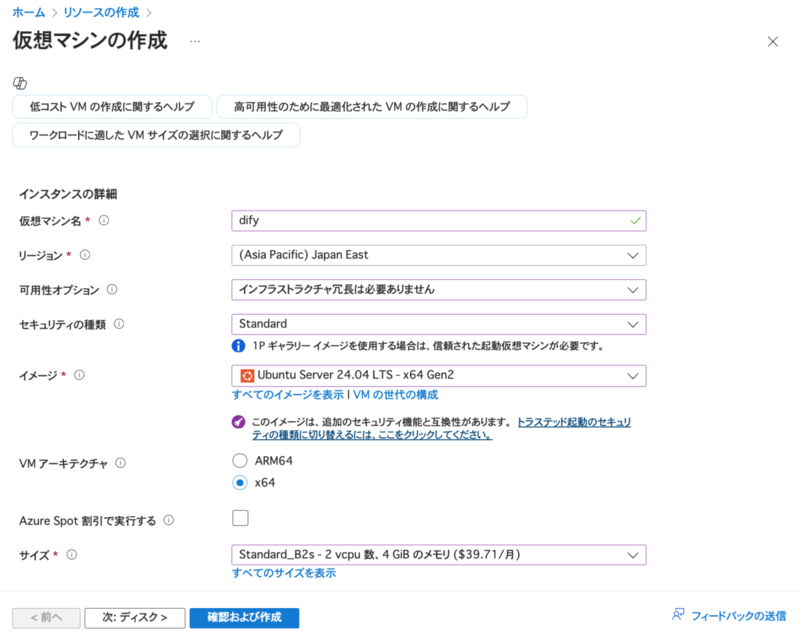The image size is (800, 644).
Task: Click the feedback person icon
Action: click(678, 614)
